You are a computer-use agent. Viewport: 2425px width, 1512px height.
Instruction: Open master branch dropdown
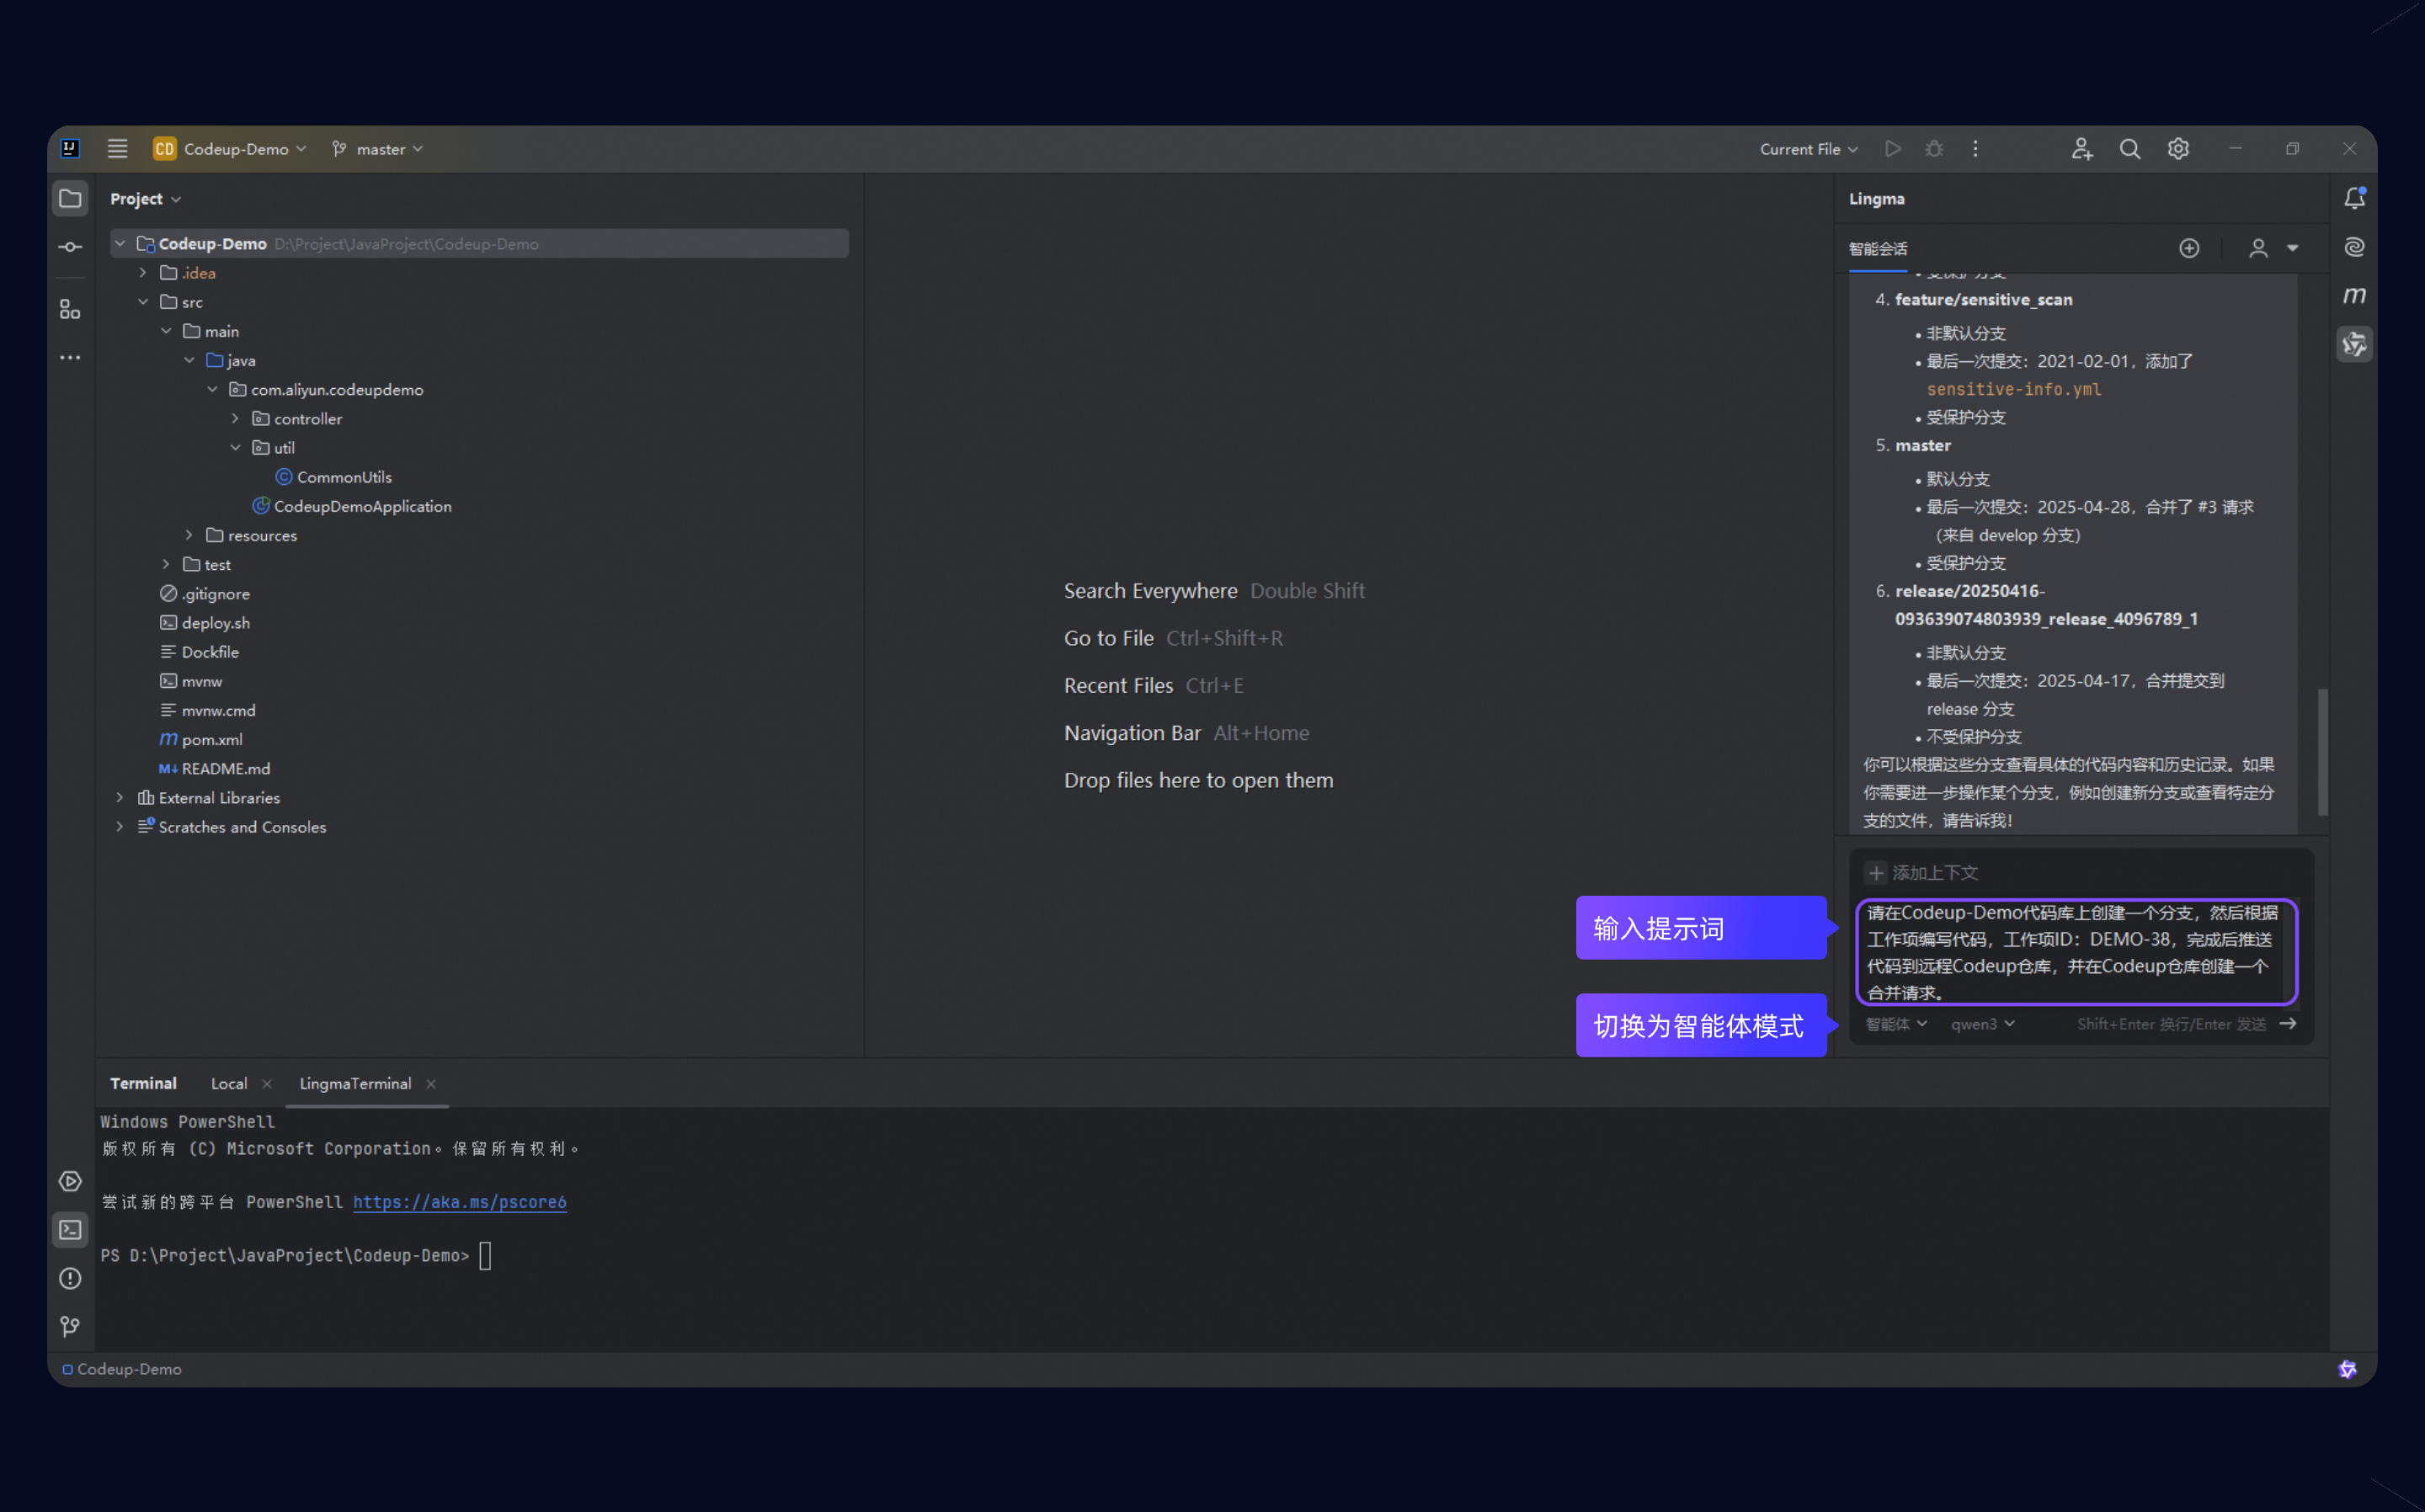coord(378,149)
